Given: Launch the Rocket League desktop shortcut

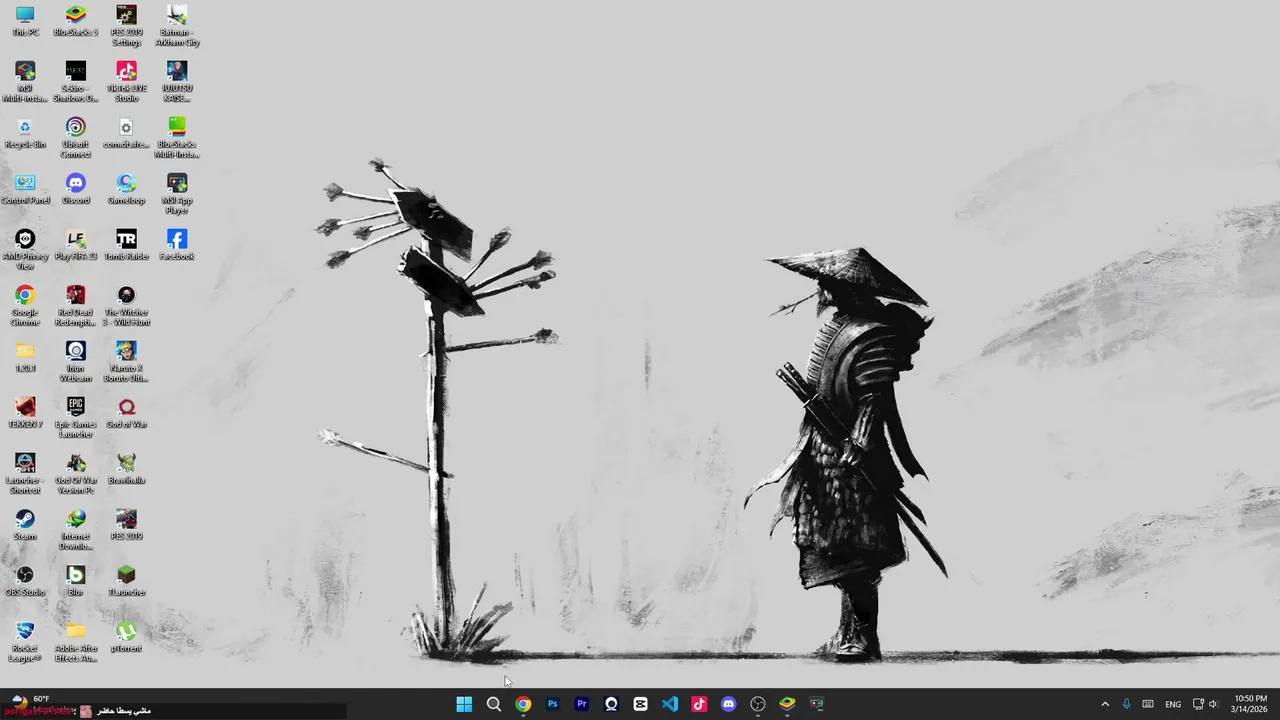Looking at the screenshot, I should click(25, 642).
